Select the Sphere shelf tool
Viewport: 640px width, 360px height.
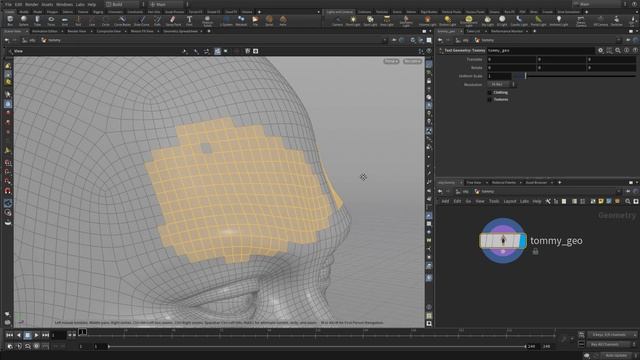tap(24, 21)
